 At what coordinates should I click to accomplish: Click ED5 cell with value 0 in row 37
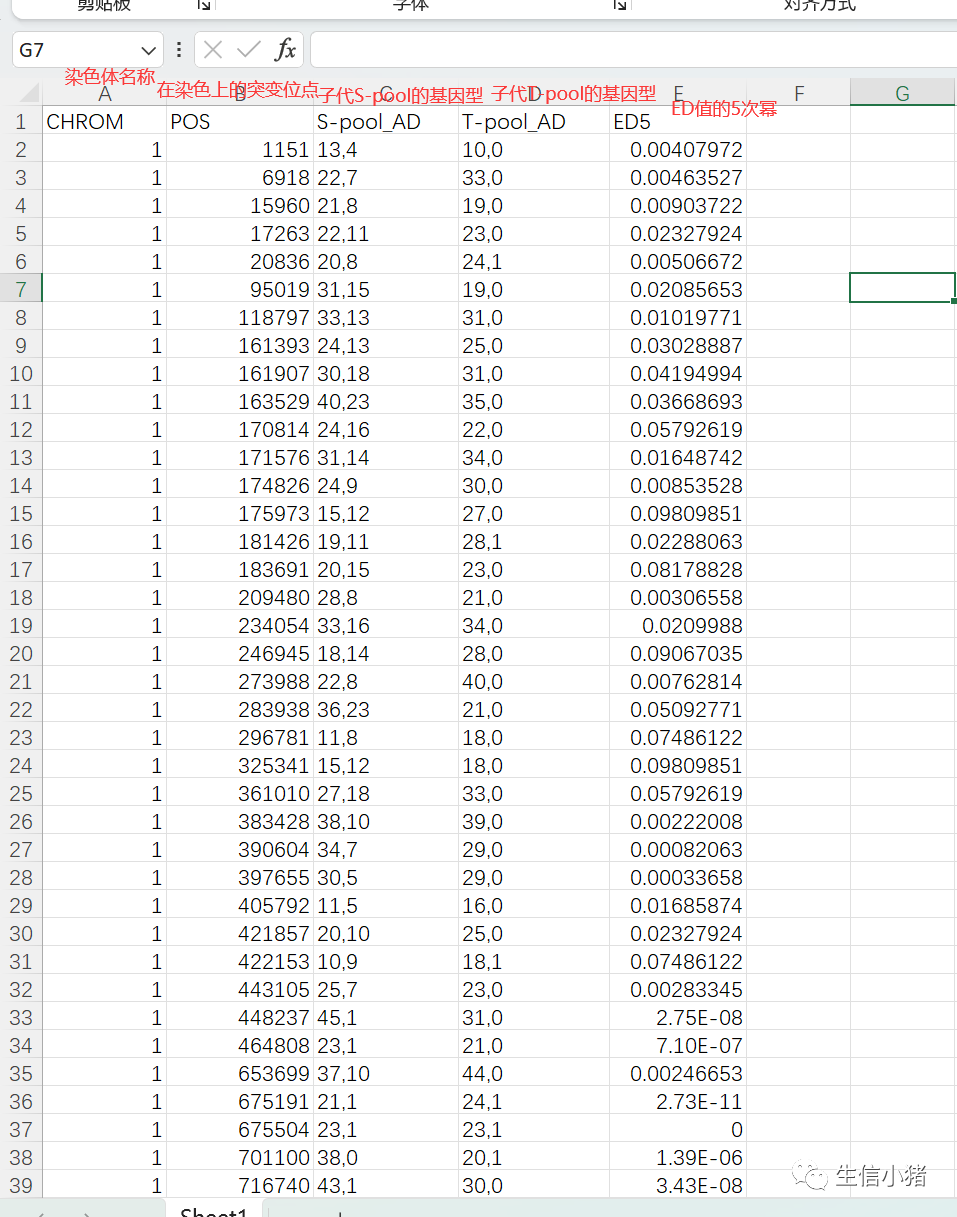click(x=678, y=1130)
